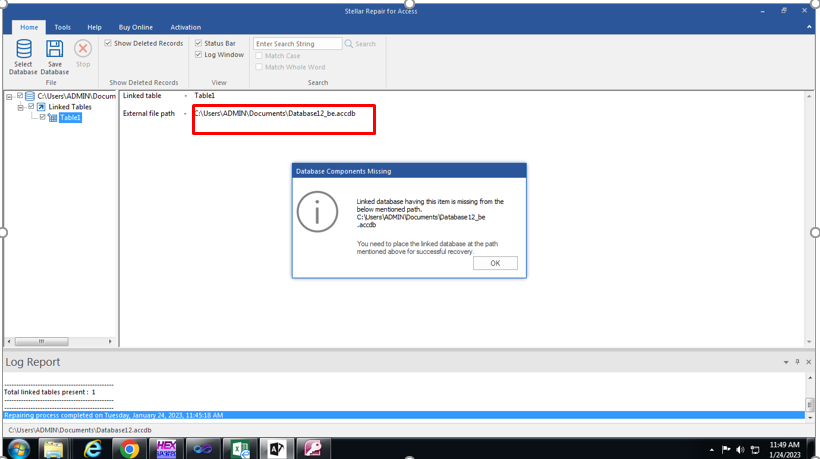Open the Buy Online tab
Screen dimensions: 820x459
point(135,27)
